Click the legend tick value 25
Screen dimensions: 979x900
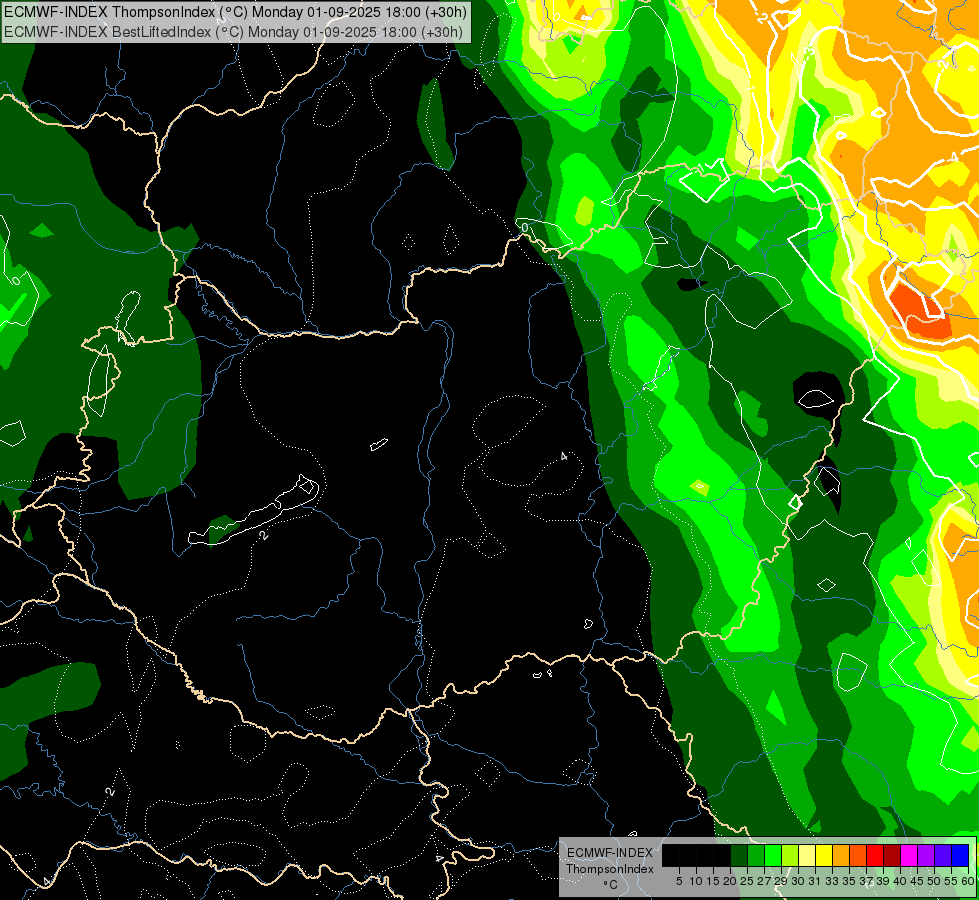(x=747, y=881)
